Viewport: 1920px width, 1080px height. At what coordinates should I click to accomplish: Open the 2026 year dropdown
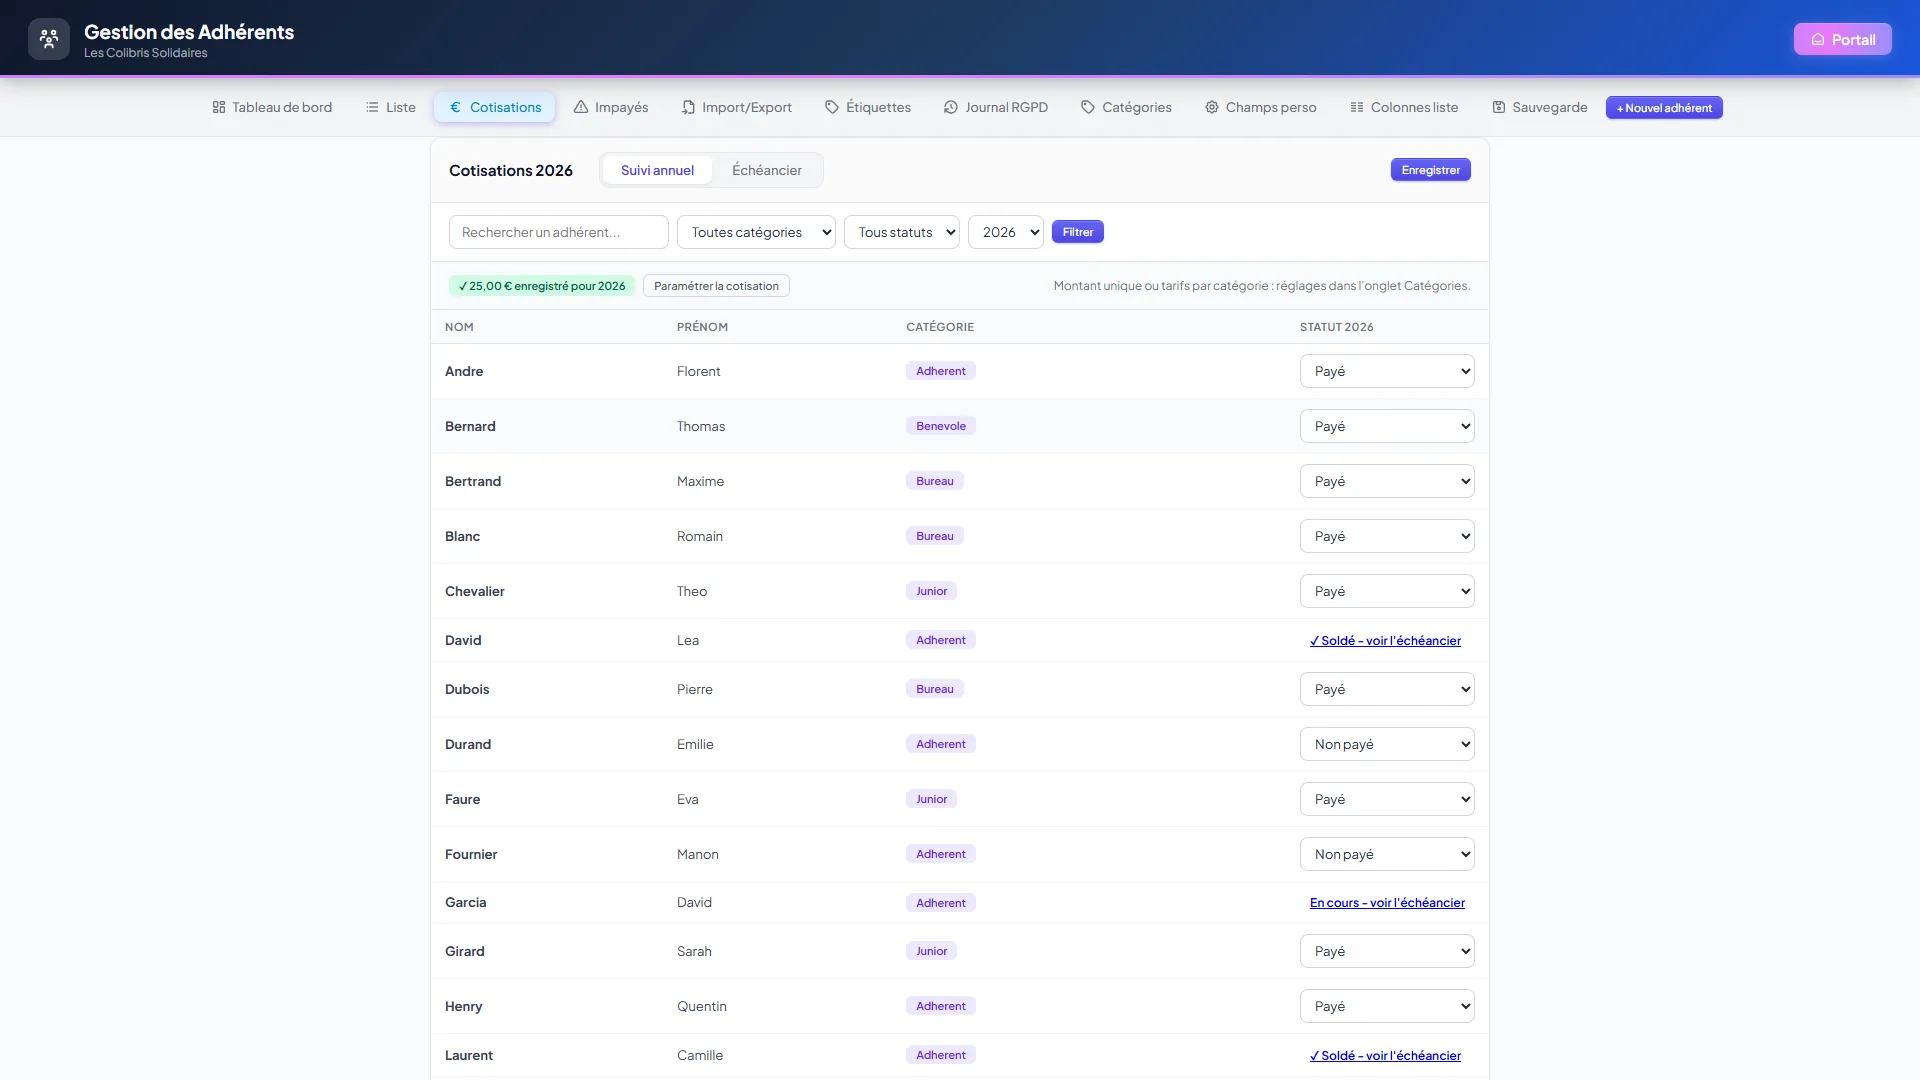1006,232
